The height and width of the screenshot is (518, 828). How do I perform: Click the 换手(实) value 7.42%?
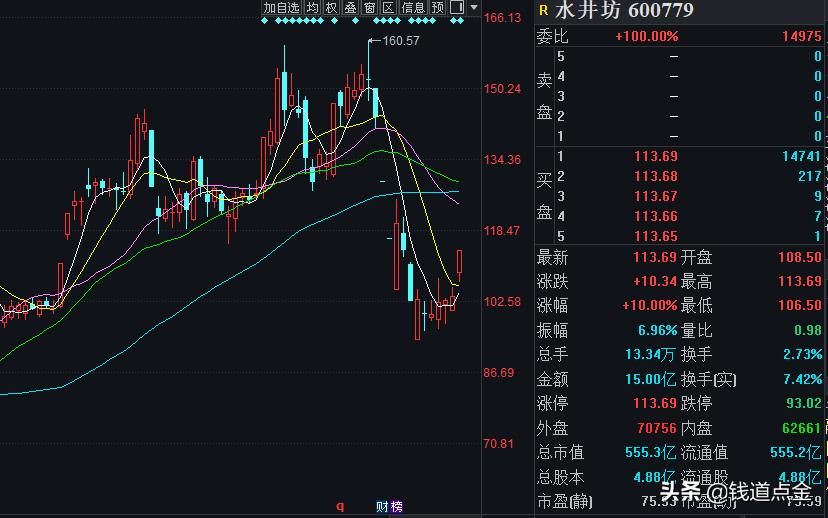[x=802, y=379]
